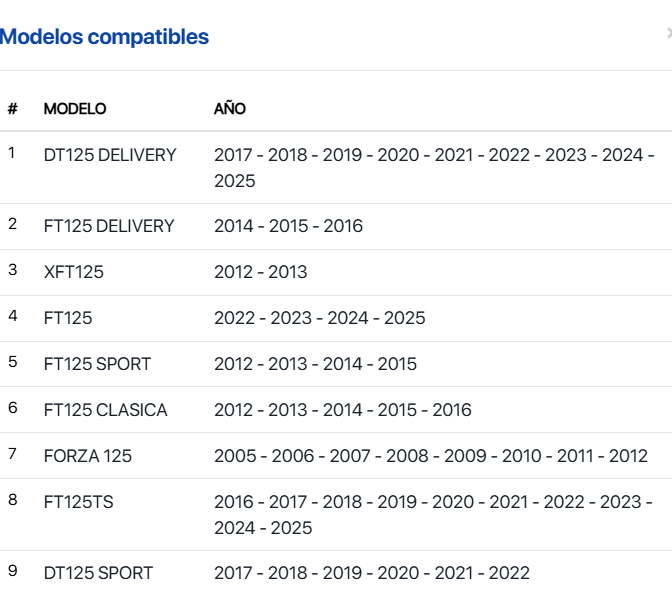The height and width of the screenshot is (607, 672).
Task: Click the FORZA 125 model name
Action: 88,456
